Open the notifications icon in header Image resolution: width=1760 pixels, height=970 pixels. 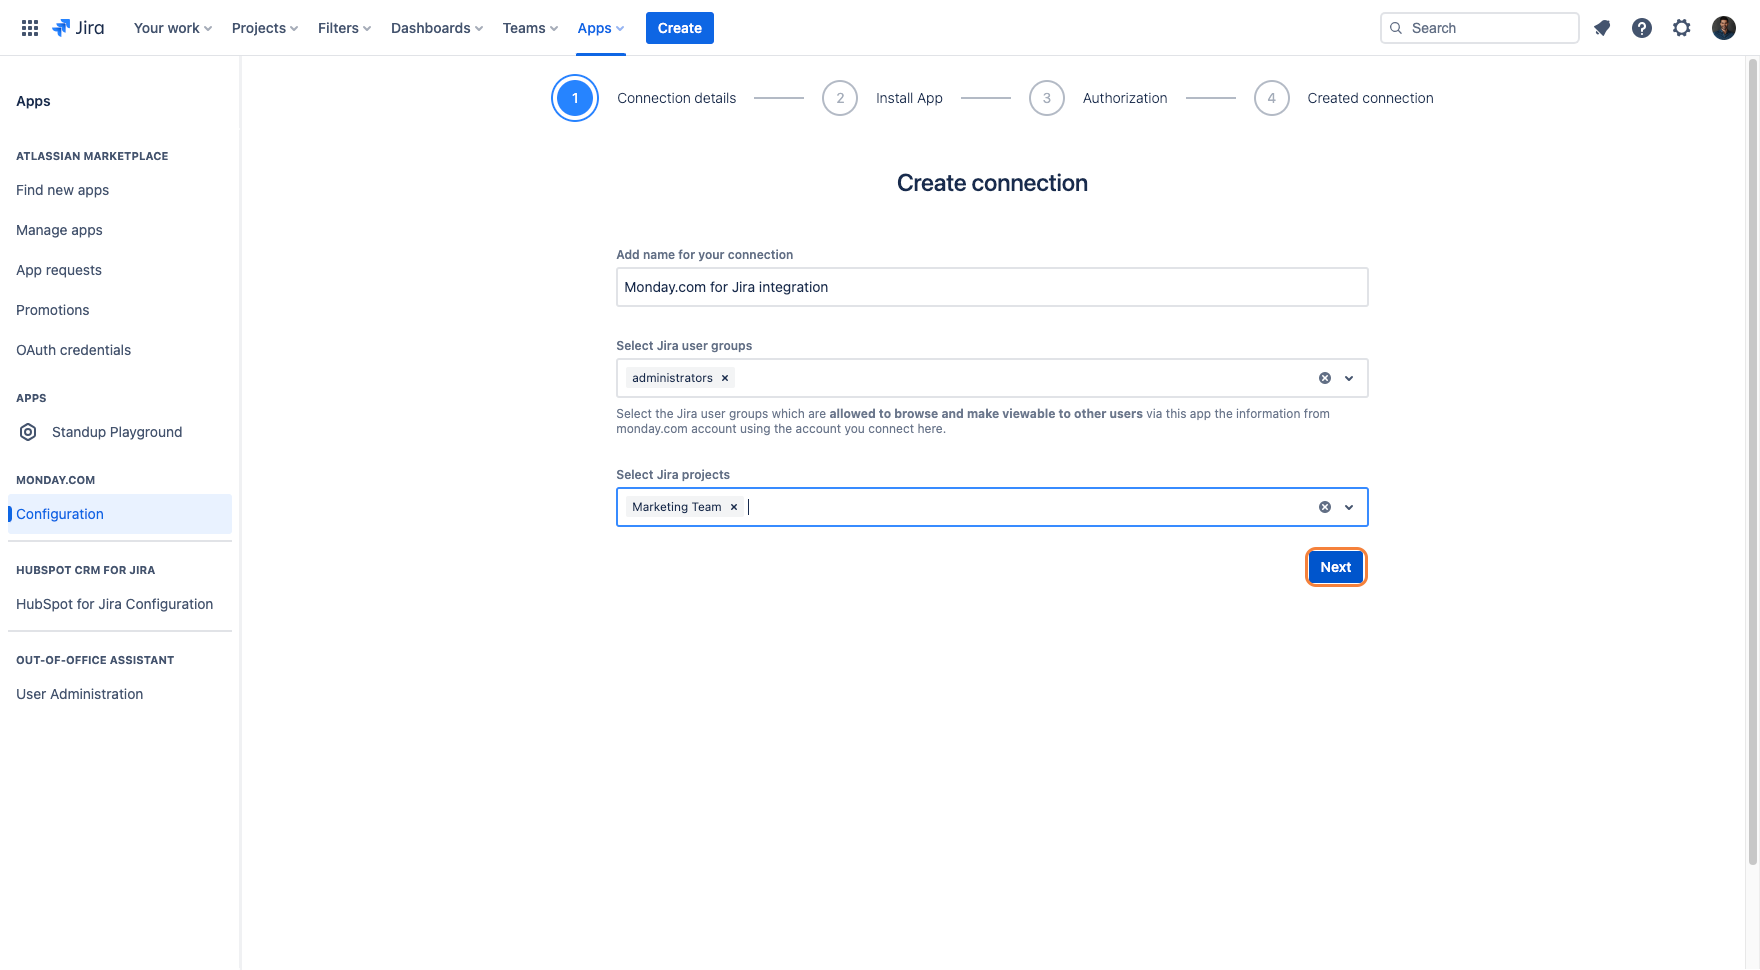click(1602, 28)
